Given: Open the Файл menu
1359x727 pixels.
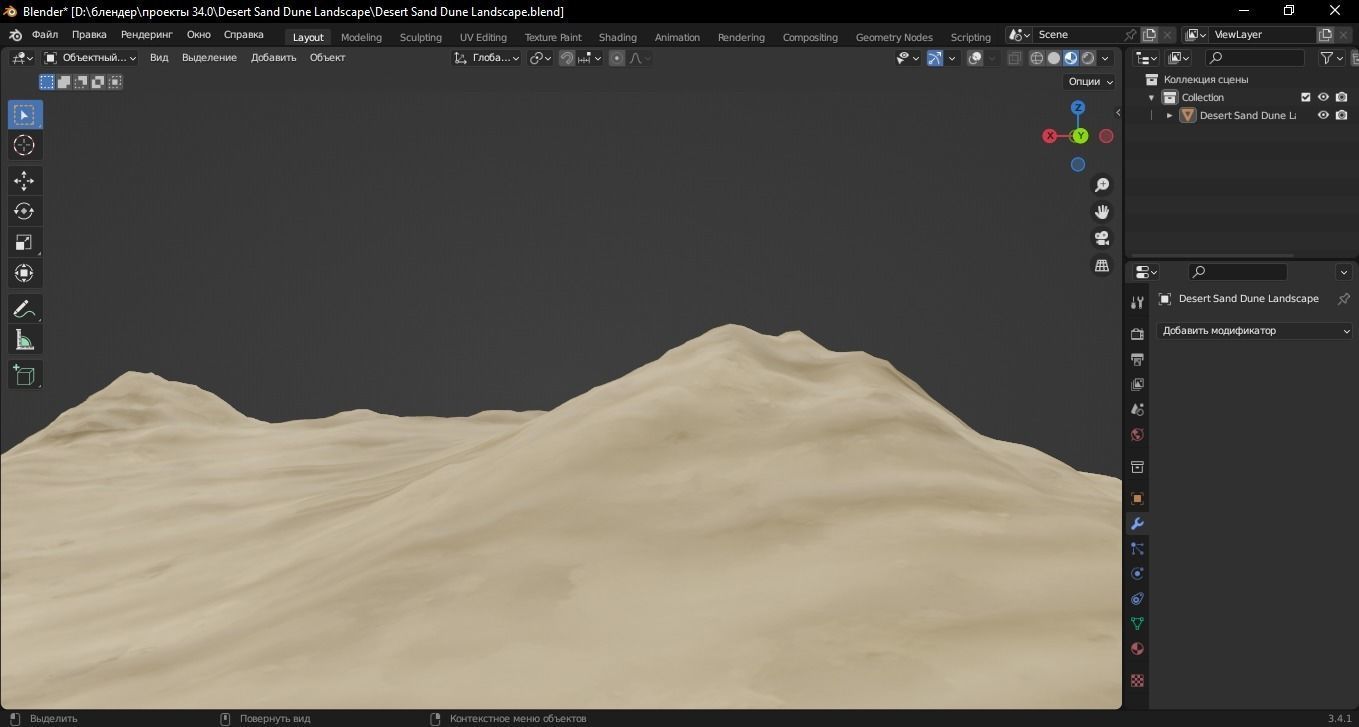Looking at the screenshot, I should click(x=45, y=35).
